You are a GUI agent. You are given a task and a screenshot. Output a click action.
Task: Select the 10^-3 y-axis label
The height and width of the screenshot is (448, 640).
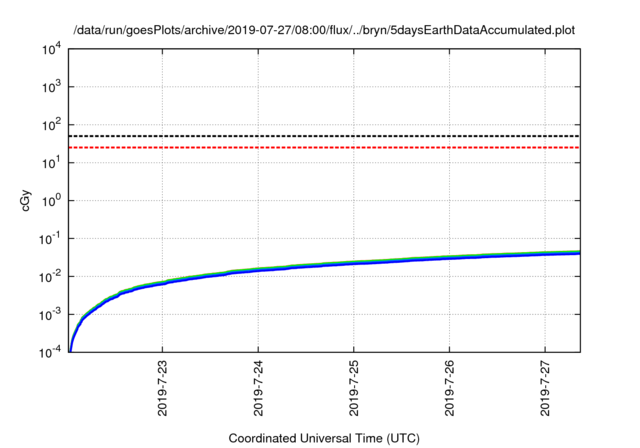point(49,315)
